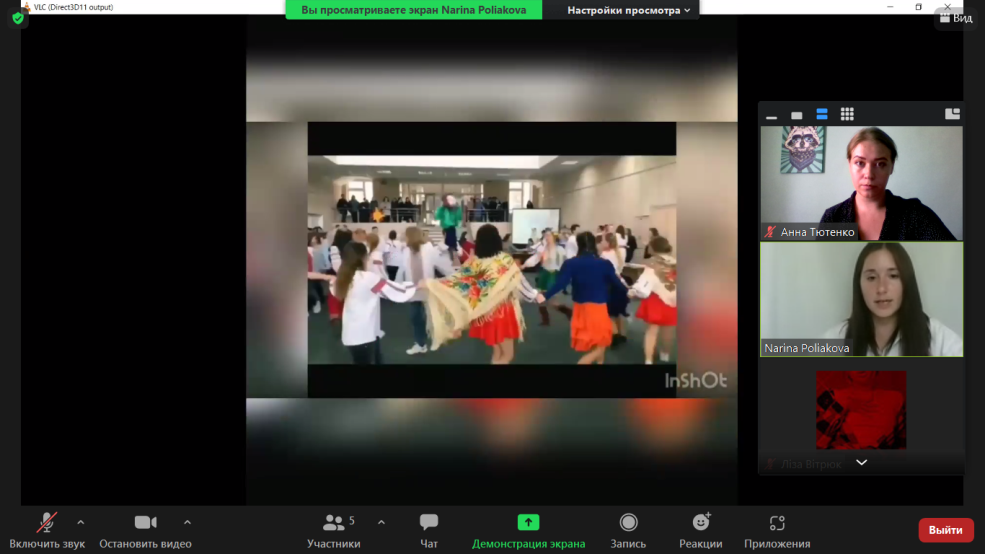Start recording with the Запись button

(x=628, y=530)
